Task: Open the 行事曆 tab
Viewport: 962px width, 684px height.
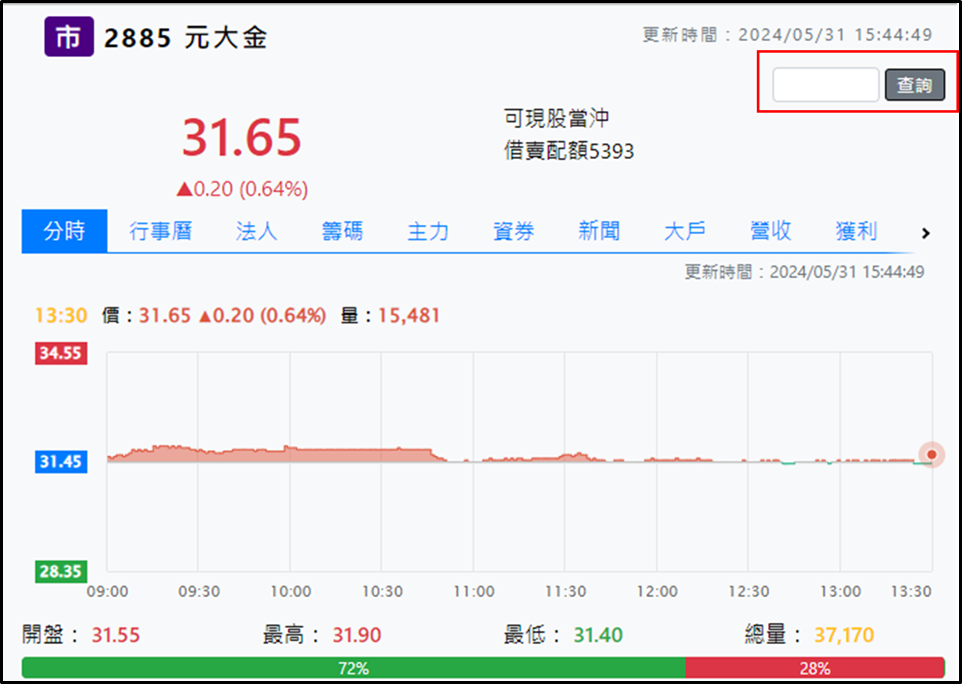Action: click(161, 231)
